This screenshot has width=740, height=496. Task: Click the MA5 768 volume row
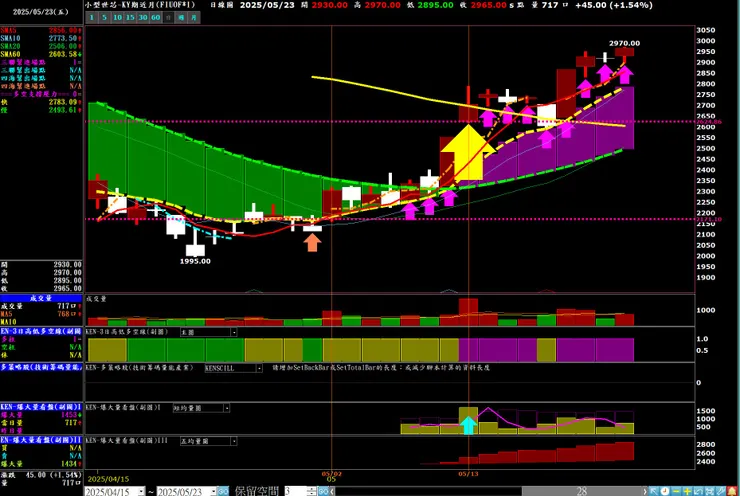[x=42, y=314]
